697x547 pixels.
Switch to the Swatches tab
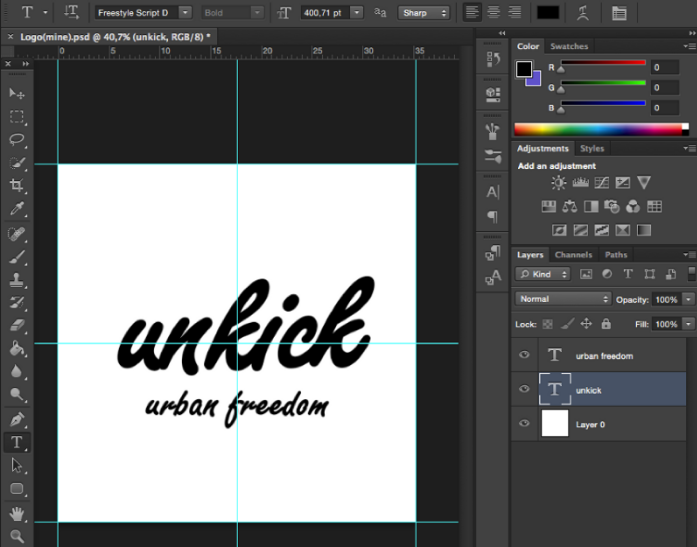(569, 46)
